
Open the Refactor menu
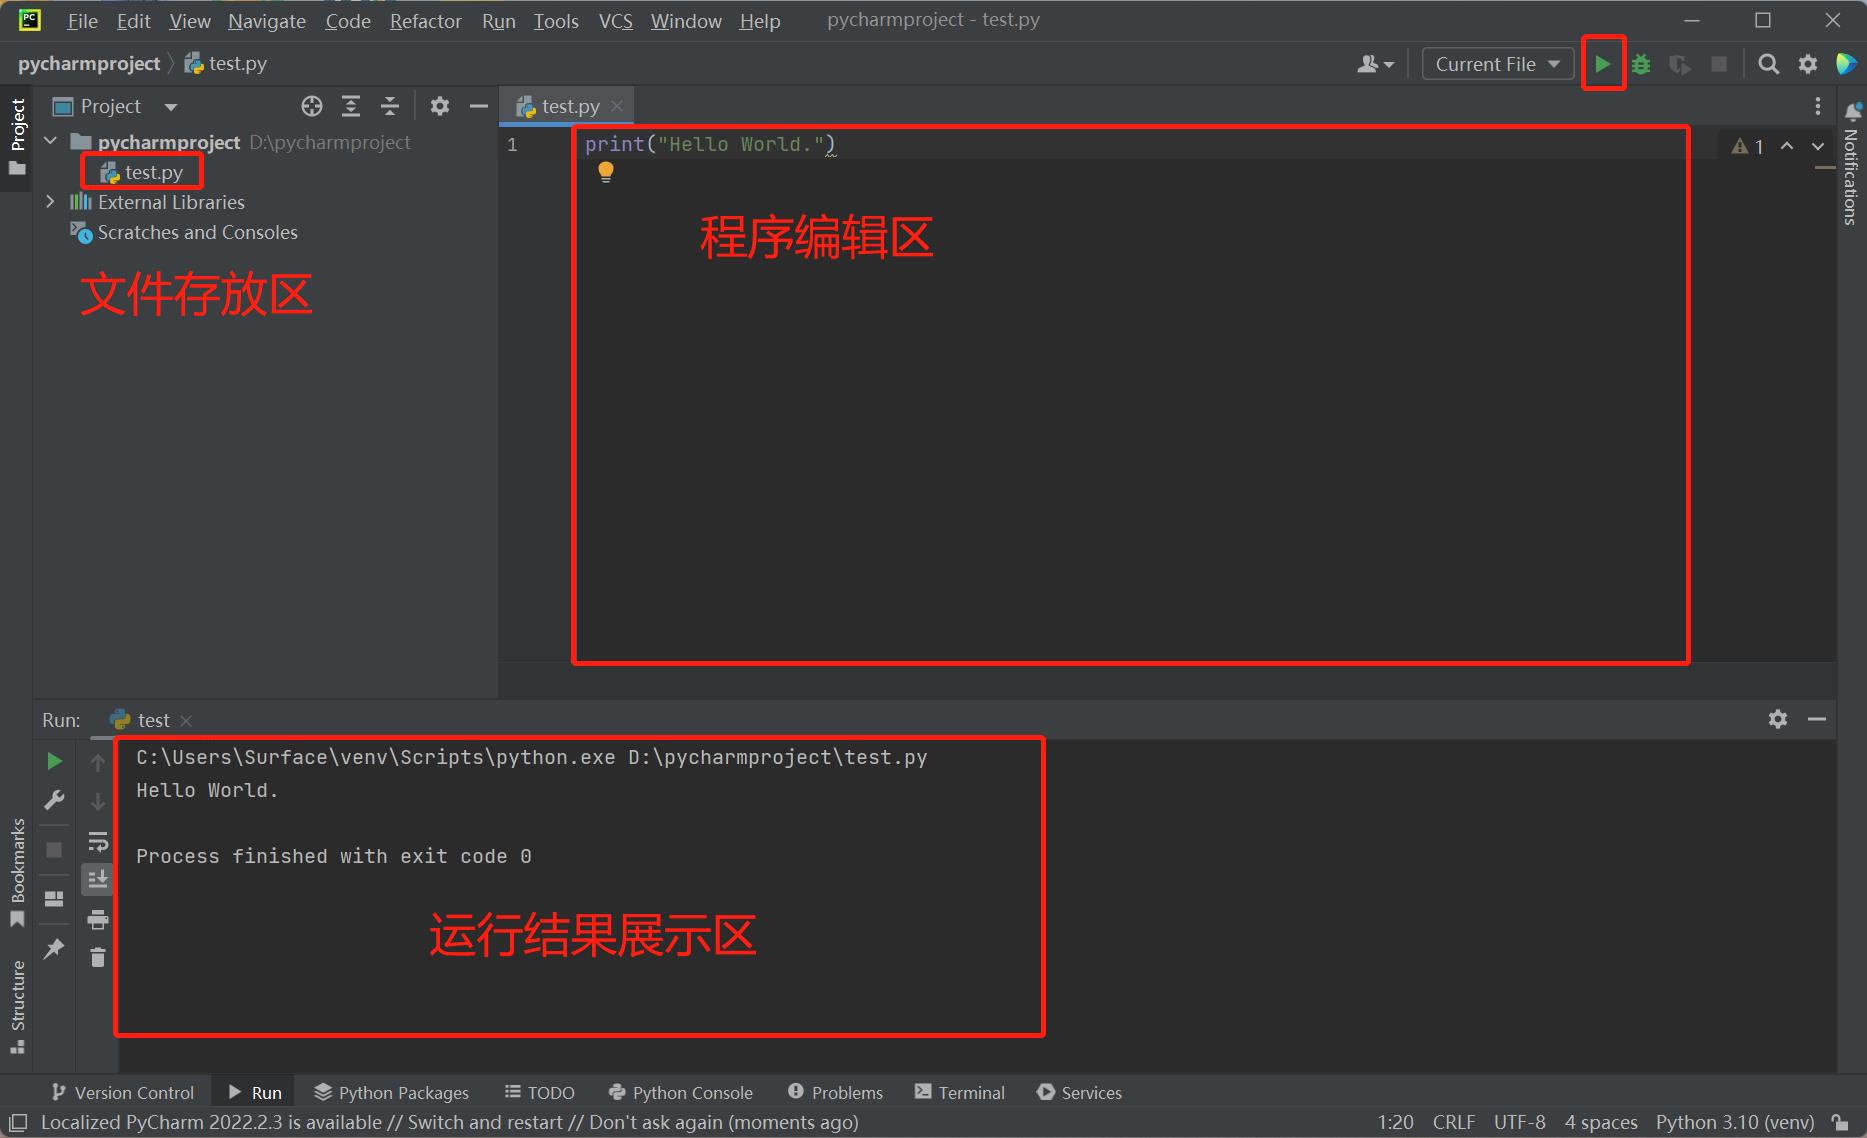click(x=425, y=20)
